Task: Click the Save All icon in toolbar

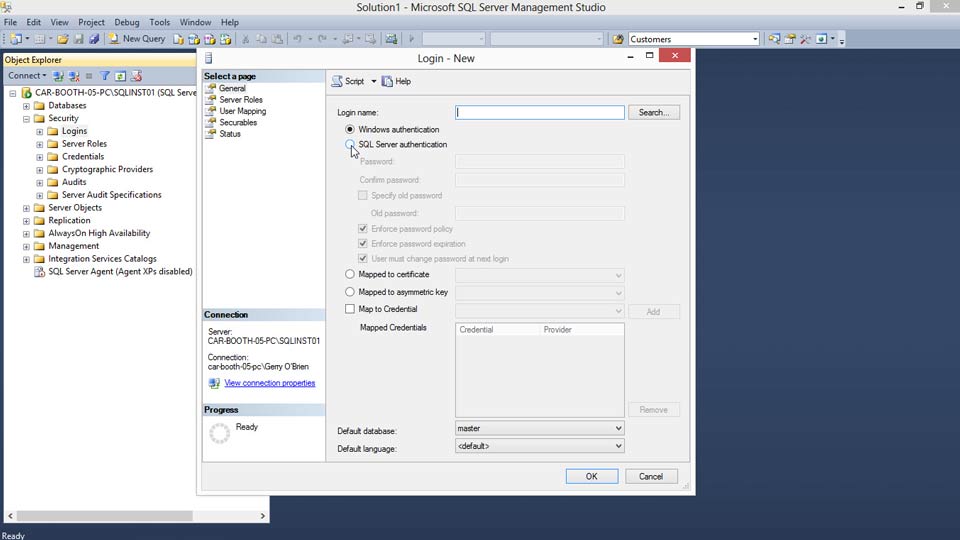Action: point(94,39)
